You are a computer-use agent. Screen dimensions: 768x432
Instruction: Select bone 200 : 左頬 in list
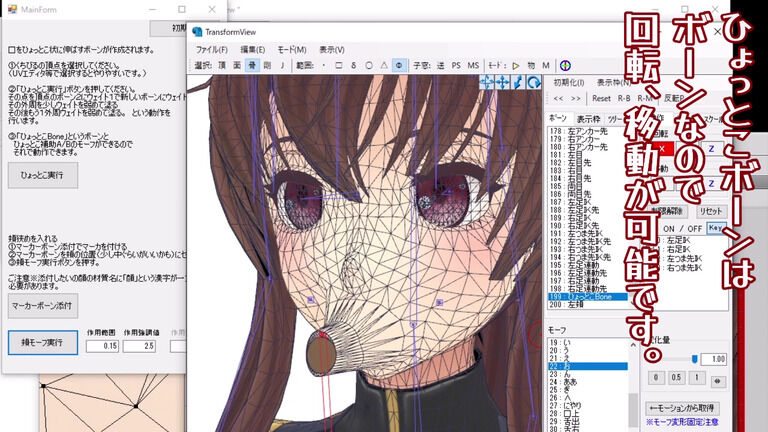587,305
